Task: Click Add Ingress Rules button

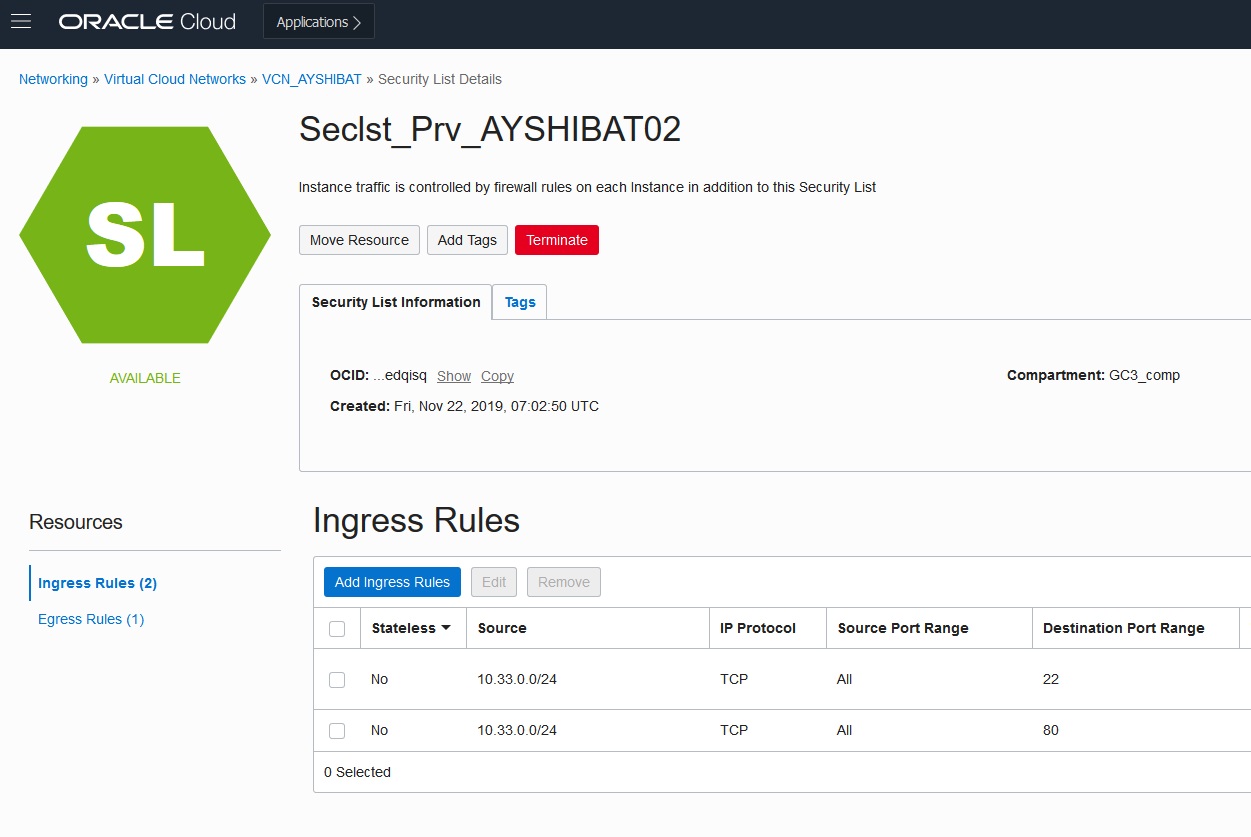Action: point(392,582)
